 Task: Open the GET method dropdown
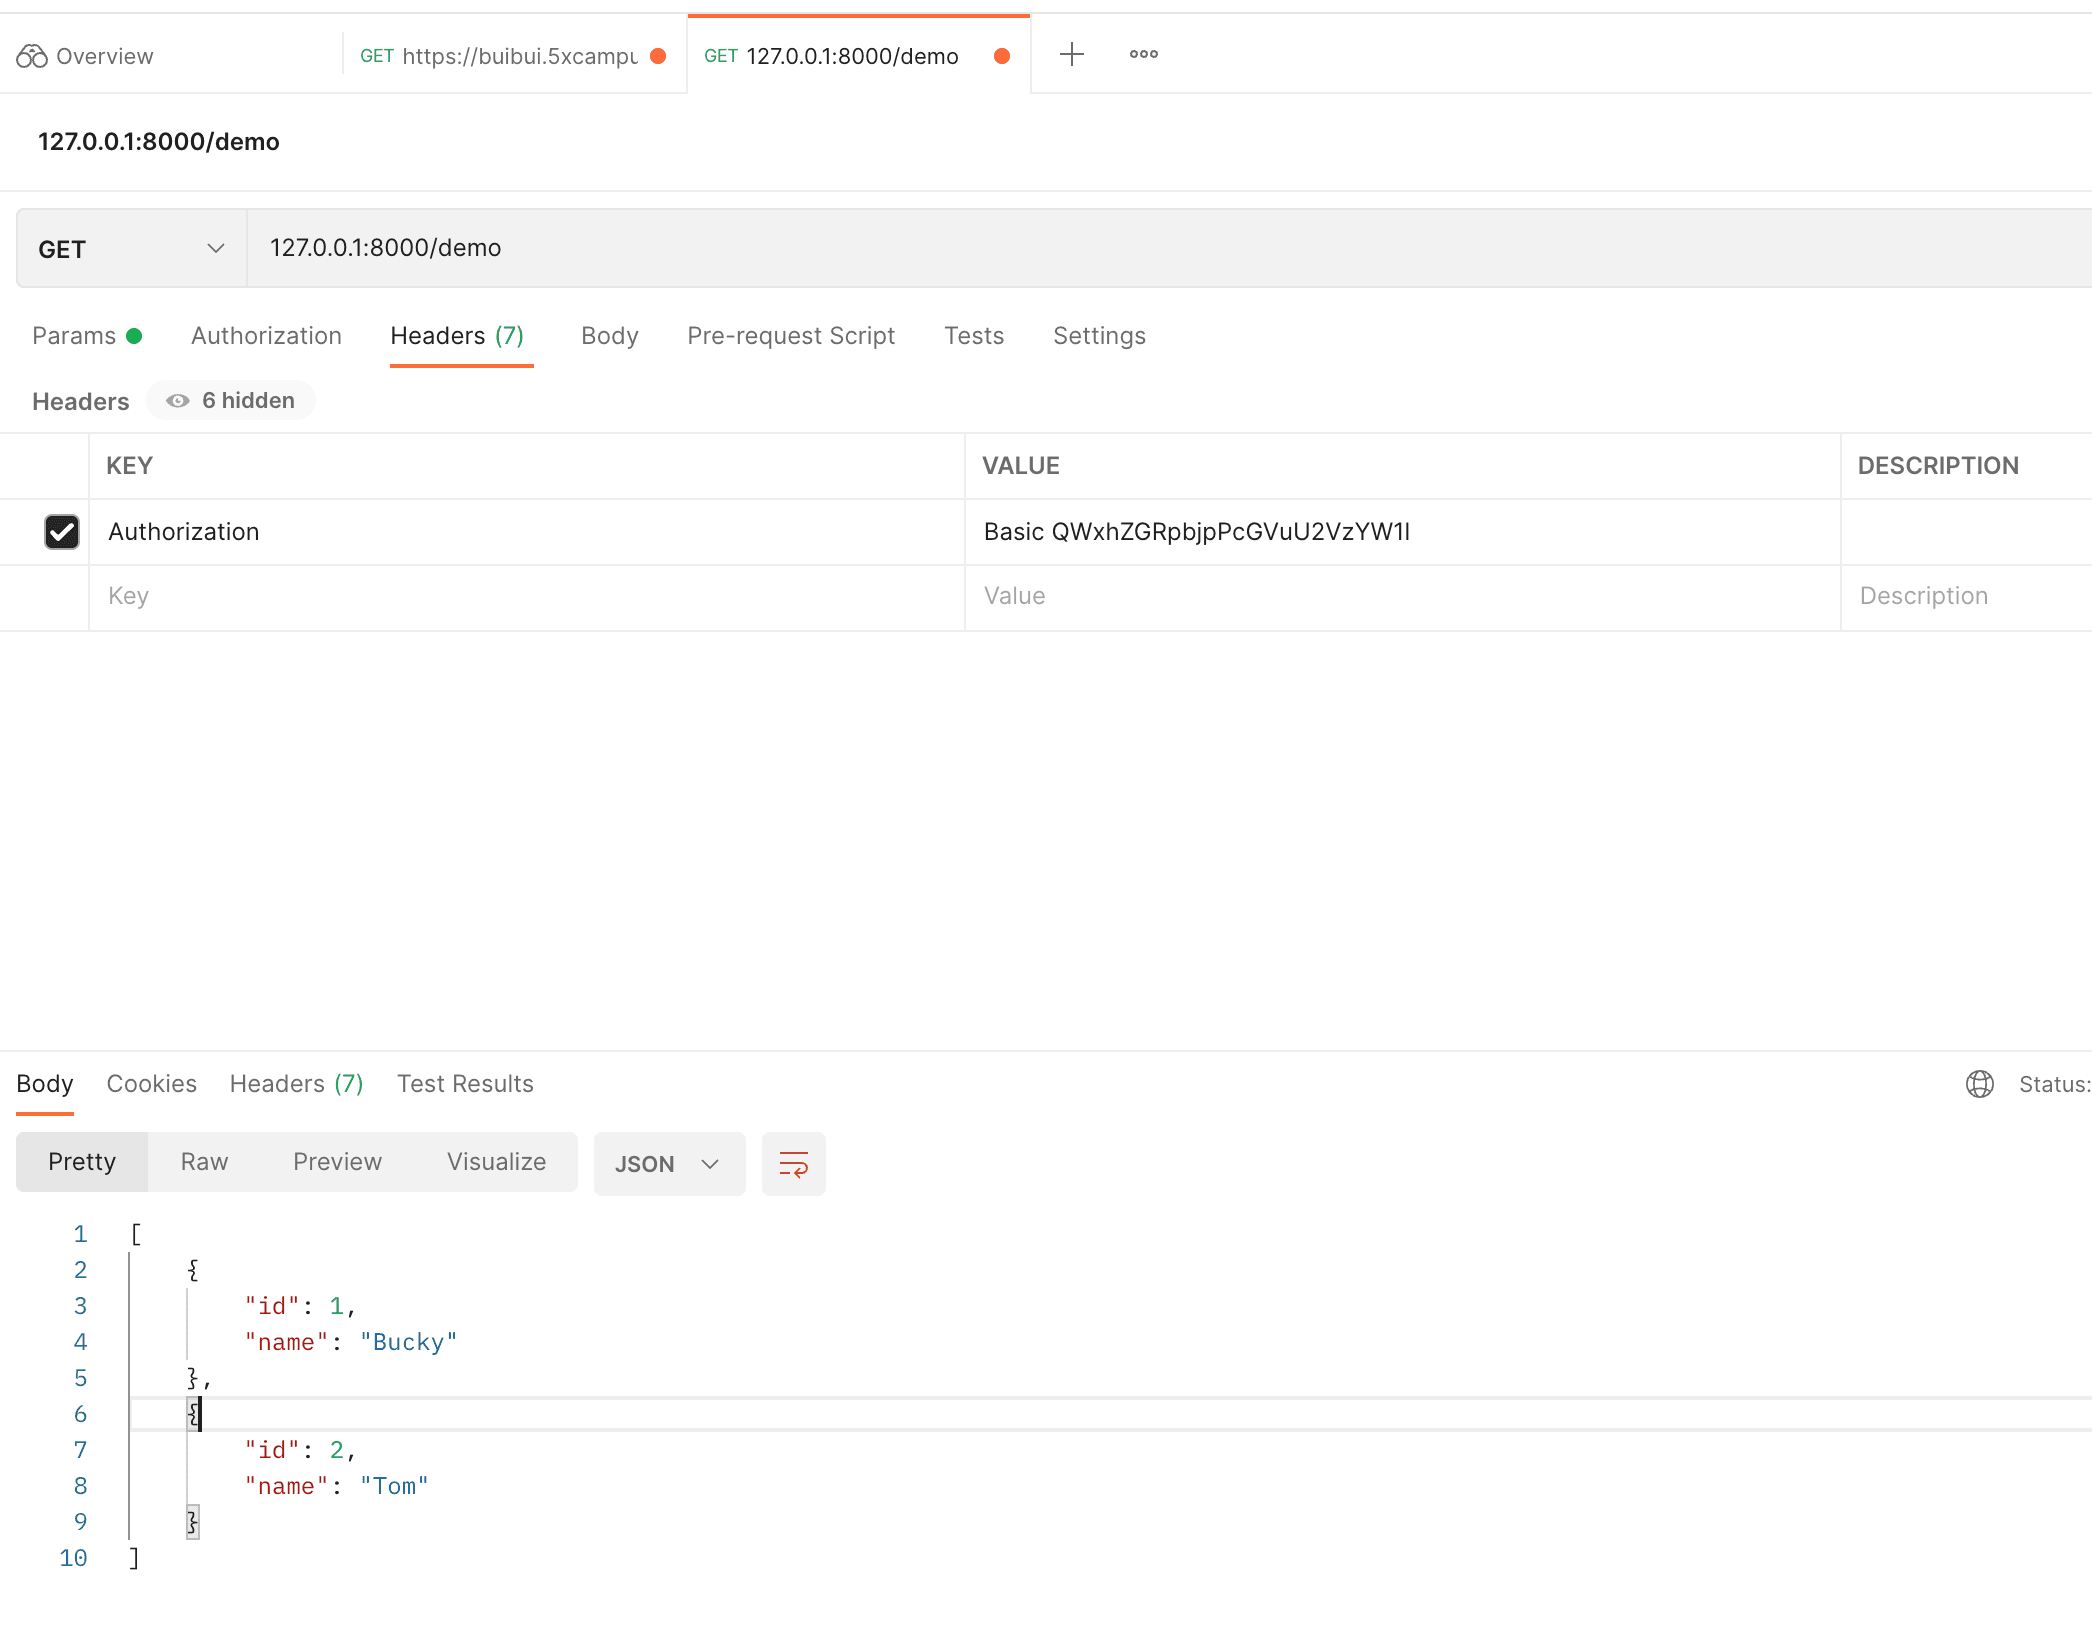pyautogui.click(x=131, y=249)
